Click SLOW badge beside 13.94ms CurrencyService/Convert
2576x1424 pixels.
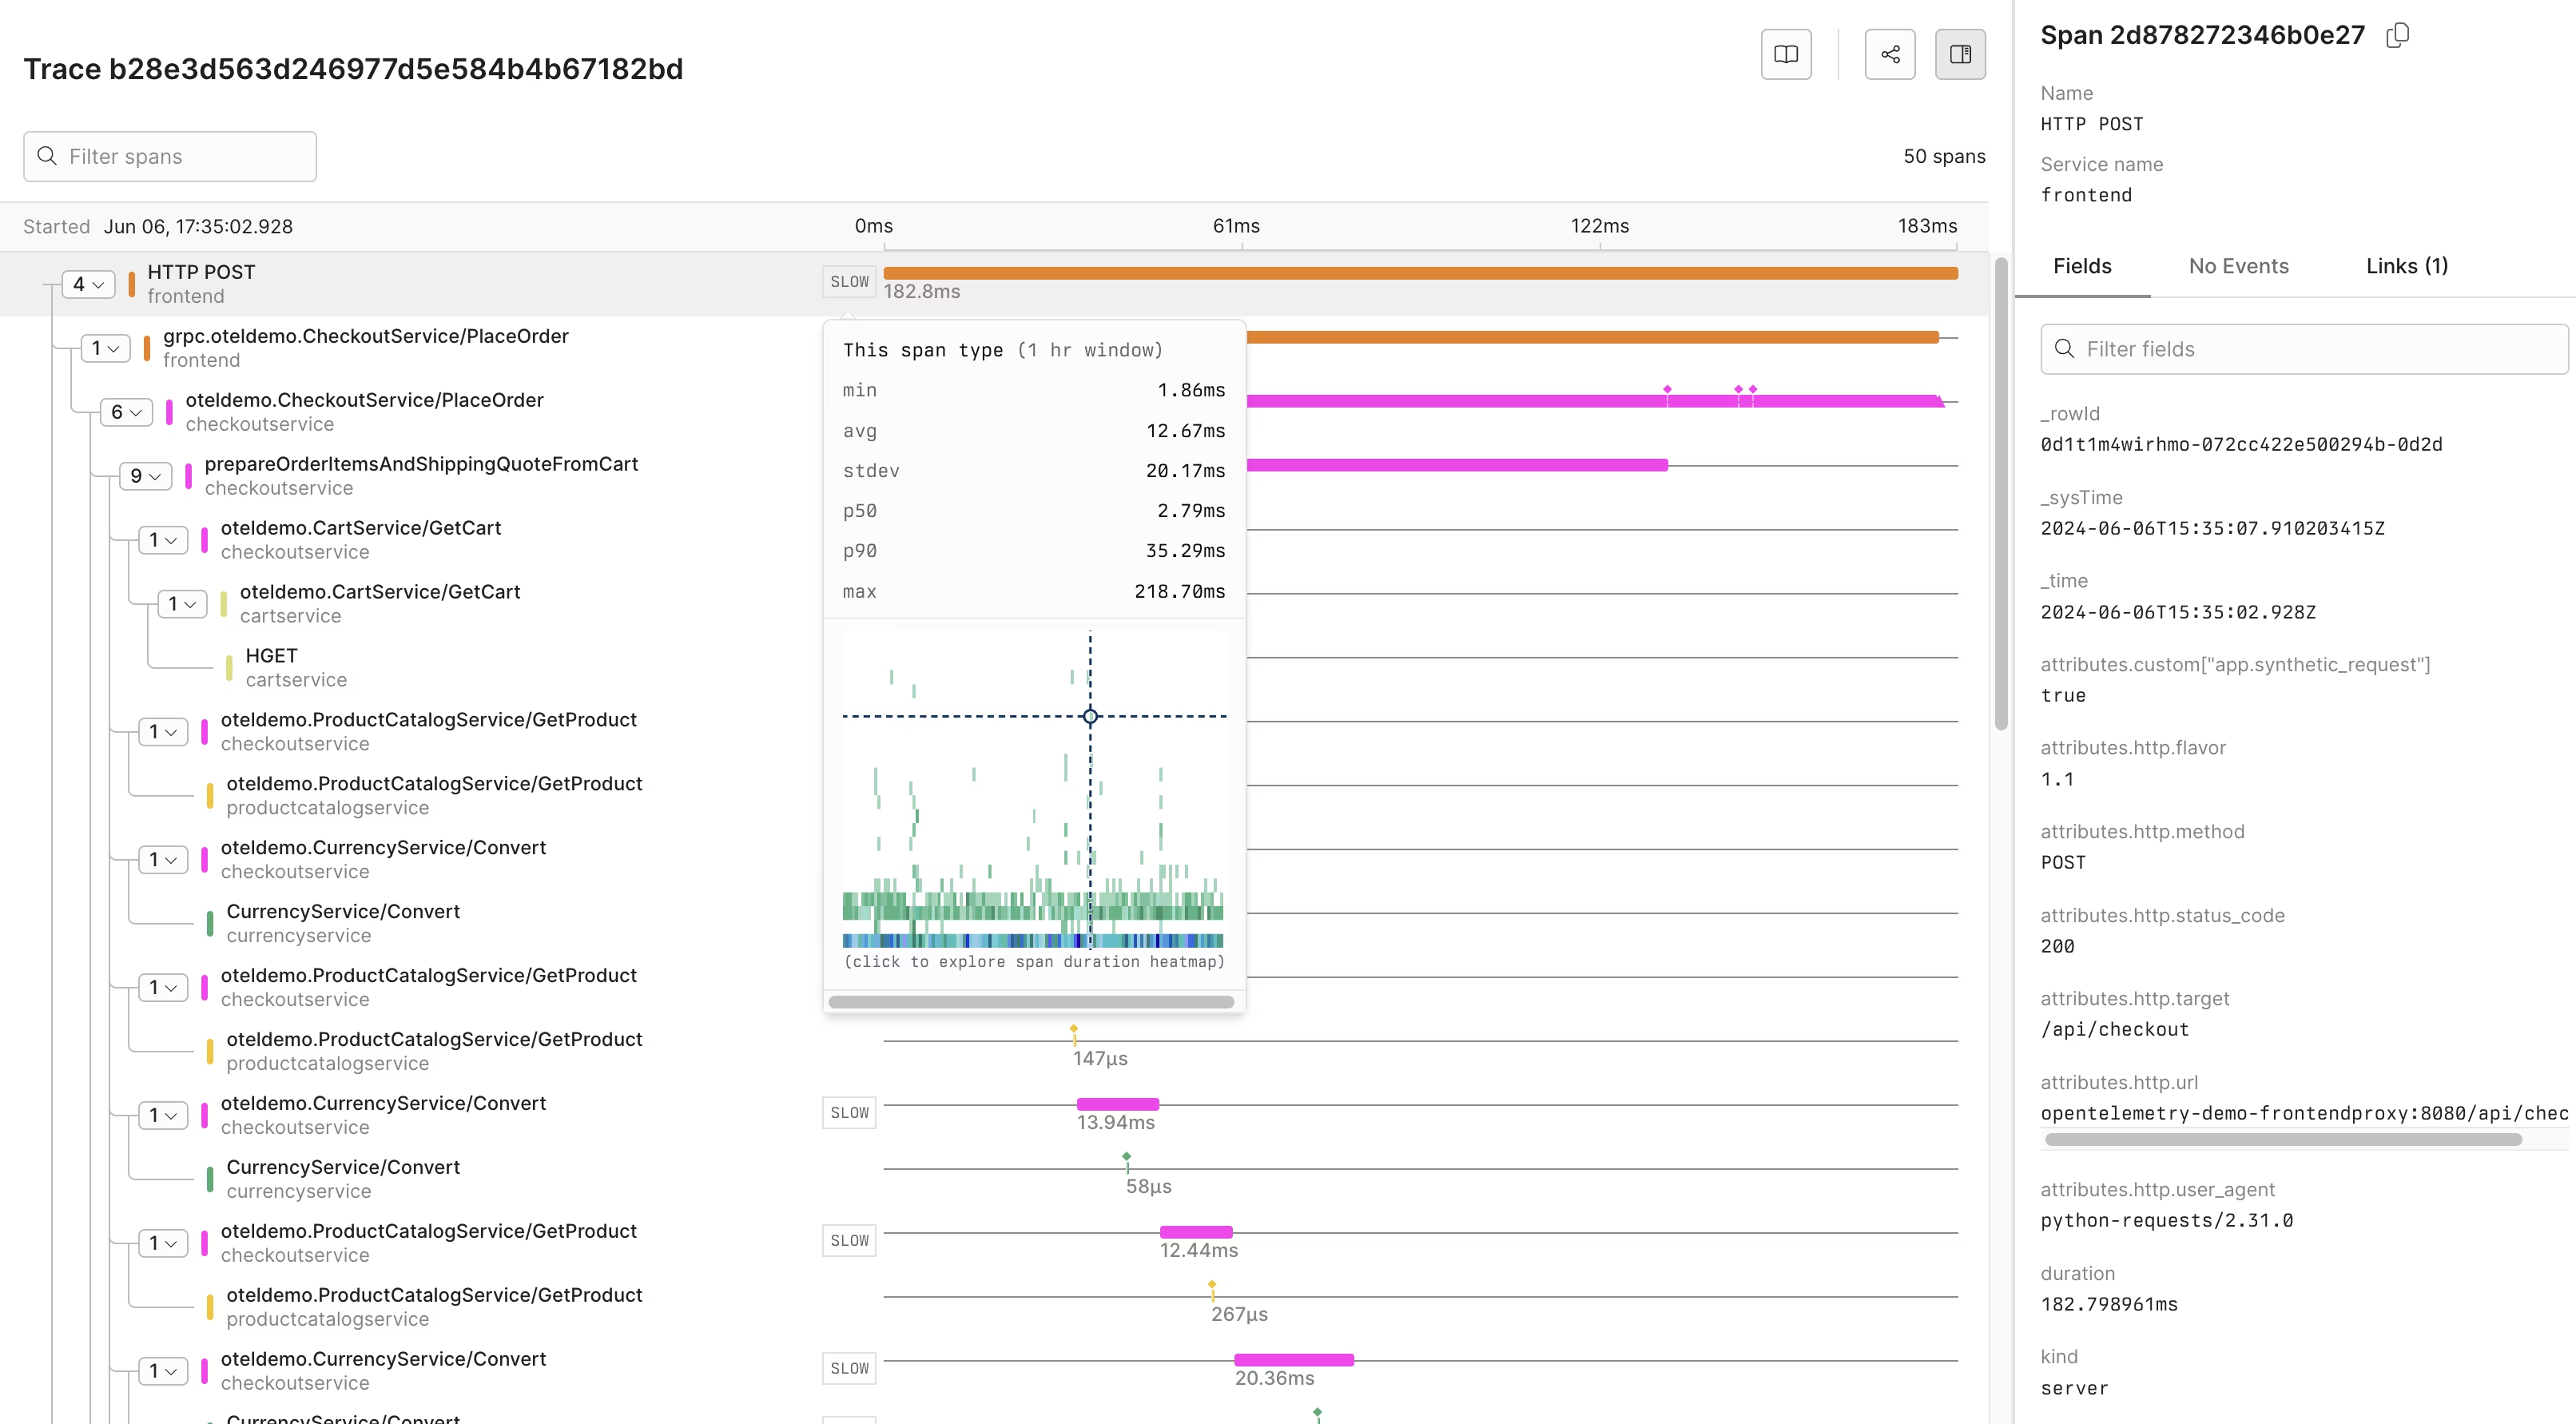[849, 1113]
